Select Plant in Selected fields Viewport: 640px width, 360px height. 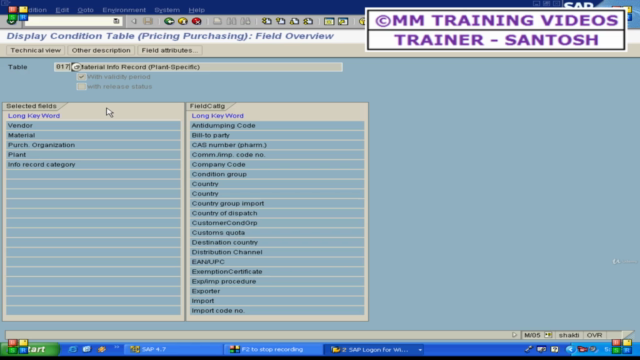[93, 155]
